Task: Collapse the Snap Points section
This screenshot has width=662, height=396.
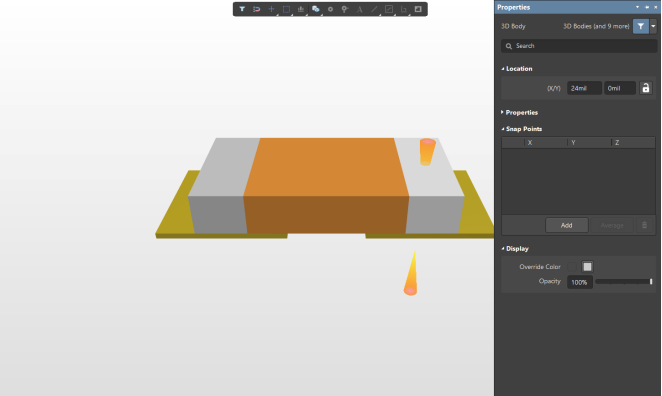Action: tap(522, 129)
